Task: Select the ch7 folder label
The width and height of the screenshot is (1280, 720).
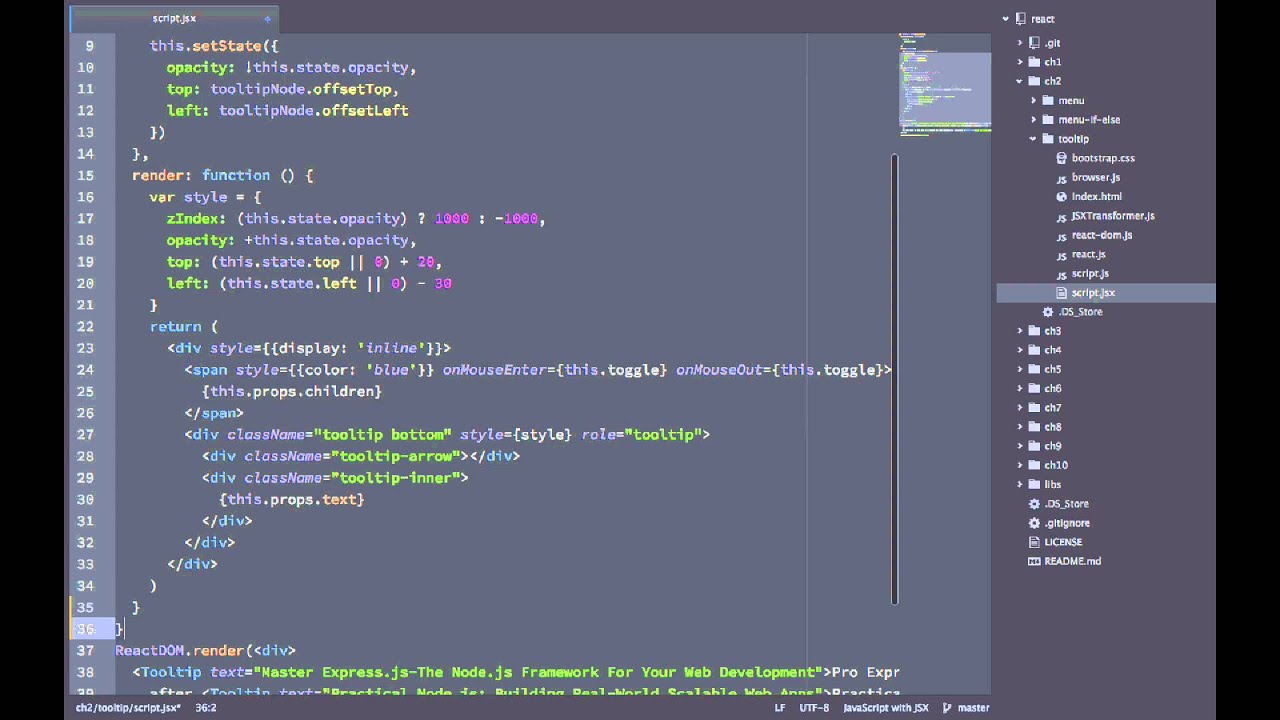Action: coord(1052,408)
